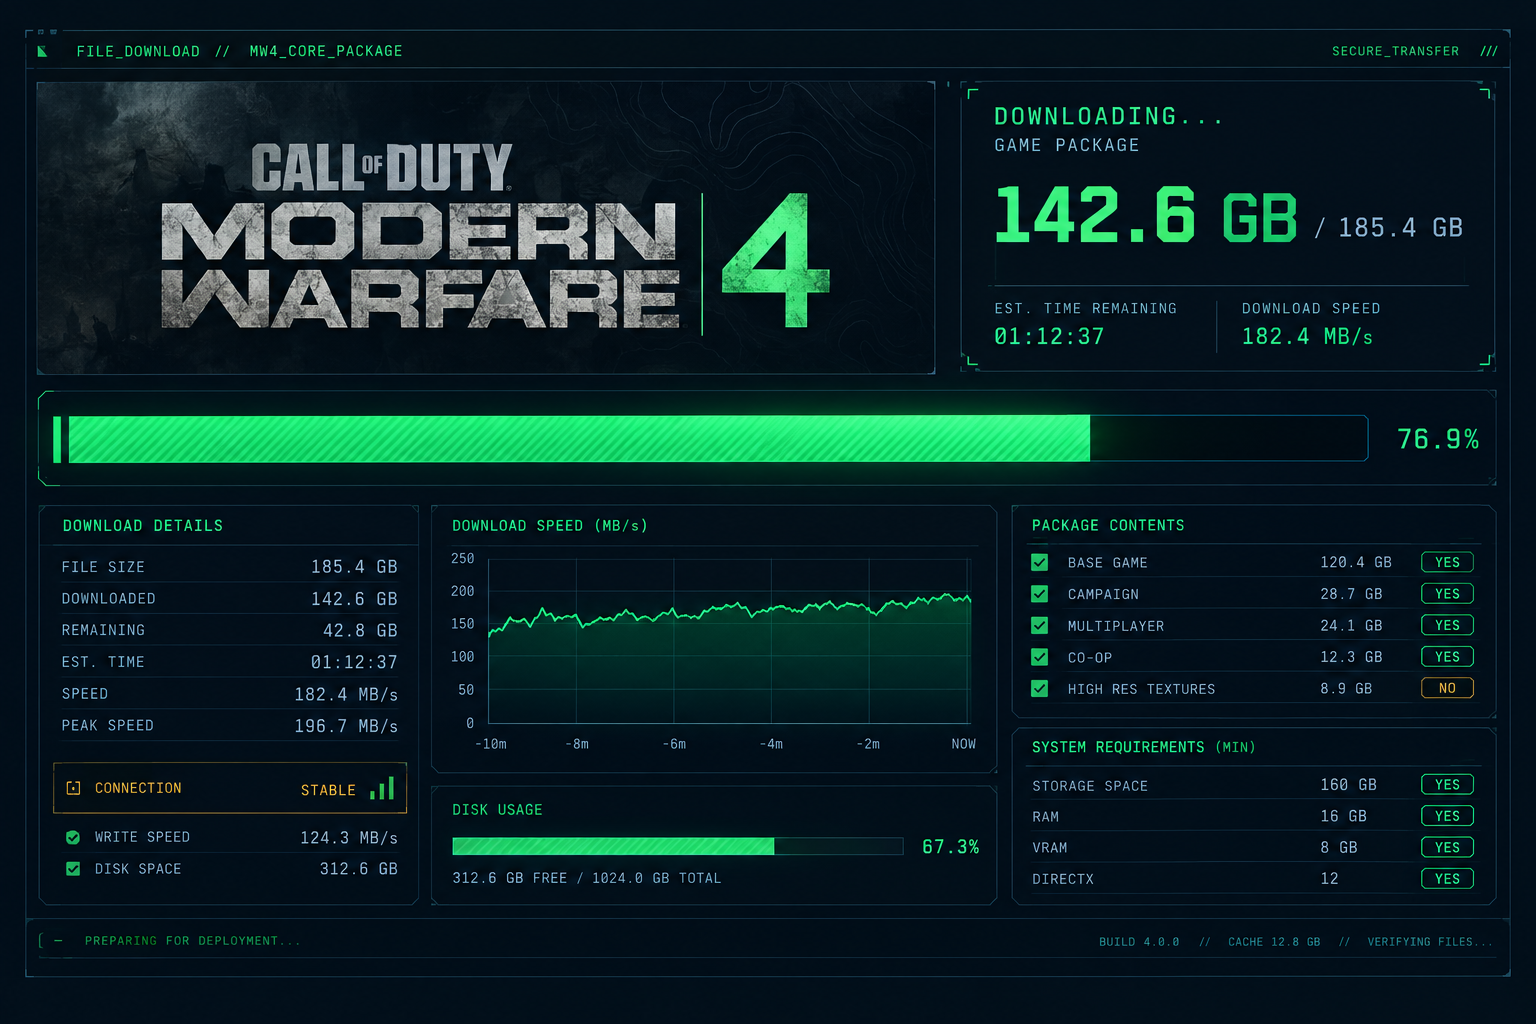
Task: Click CACHE 12.8 GB in status bar
Action: click(x=1274, y=942)
